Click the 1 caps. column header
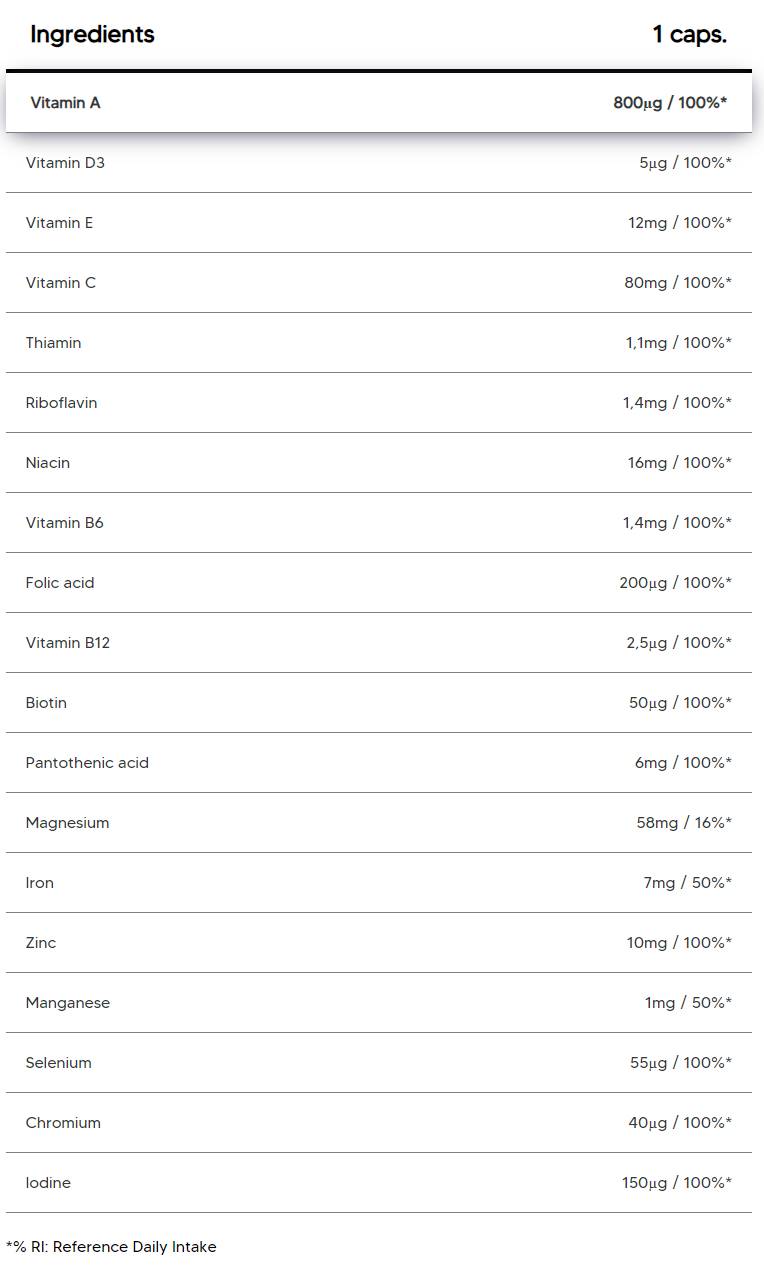Image resolution: width=764 pixels, height=1279 pixels. [x=689, y=34]
